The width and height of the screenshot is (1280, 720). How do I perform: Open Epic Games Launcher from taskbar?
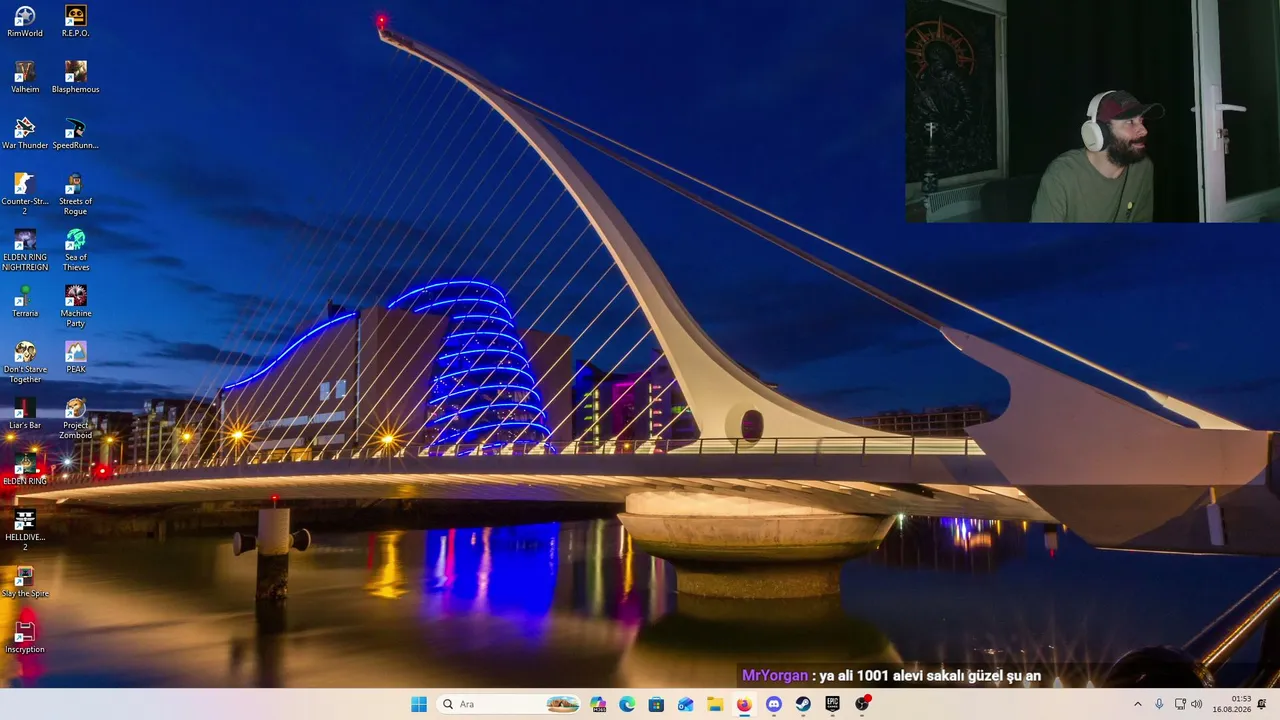[x=832, y=704]
